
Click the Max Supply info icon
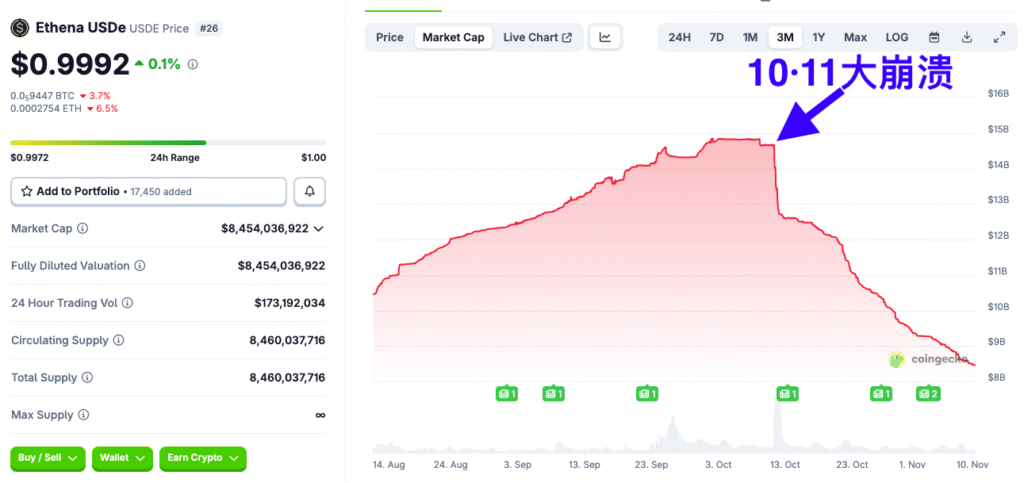coord(83,415)
